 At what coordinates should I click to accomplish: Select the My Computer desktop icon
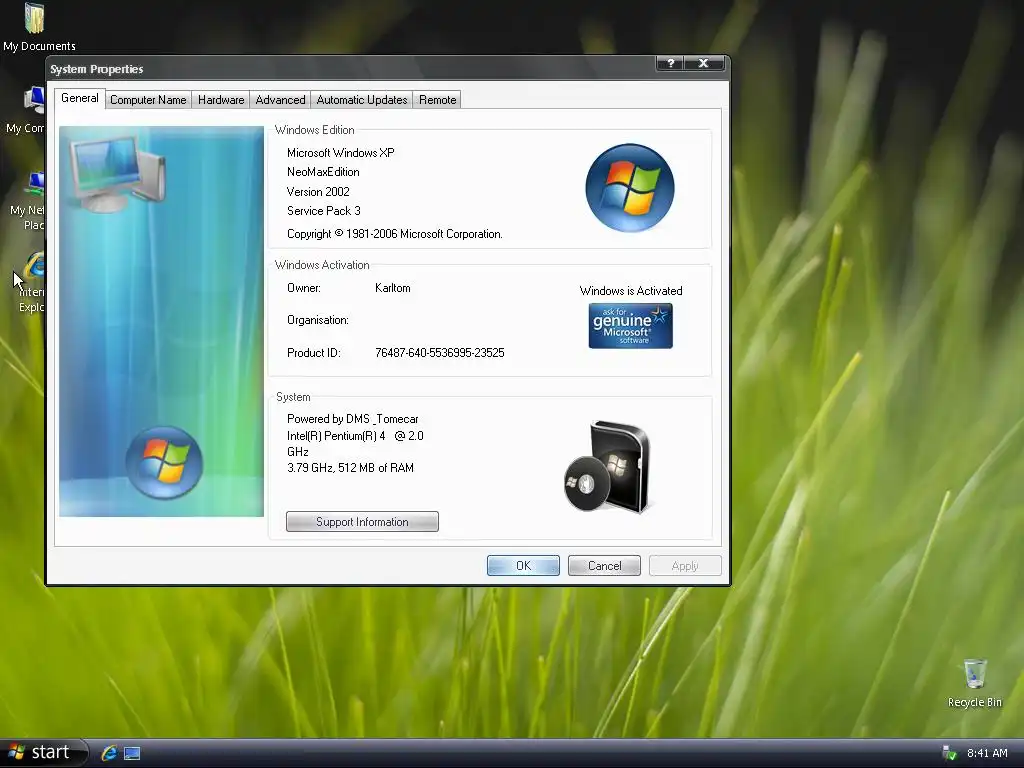(x=26, y=110)
